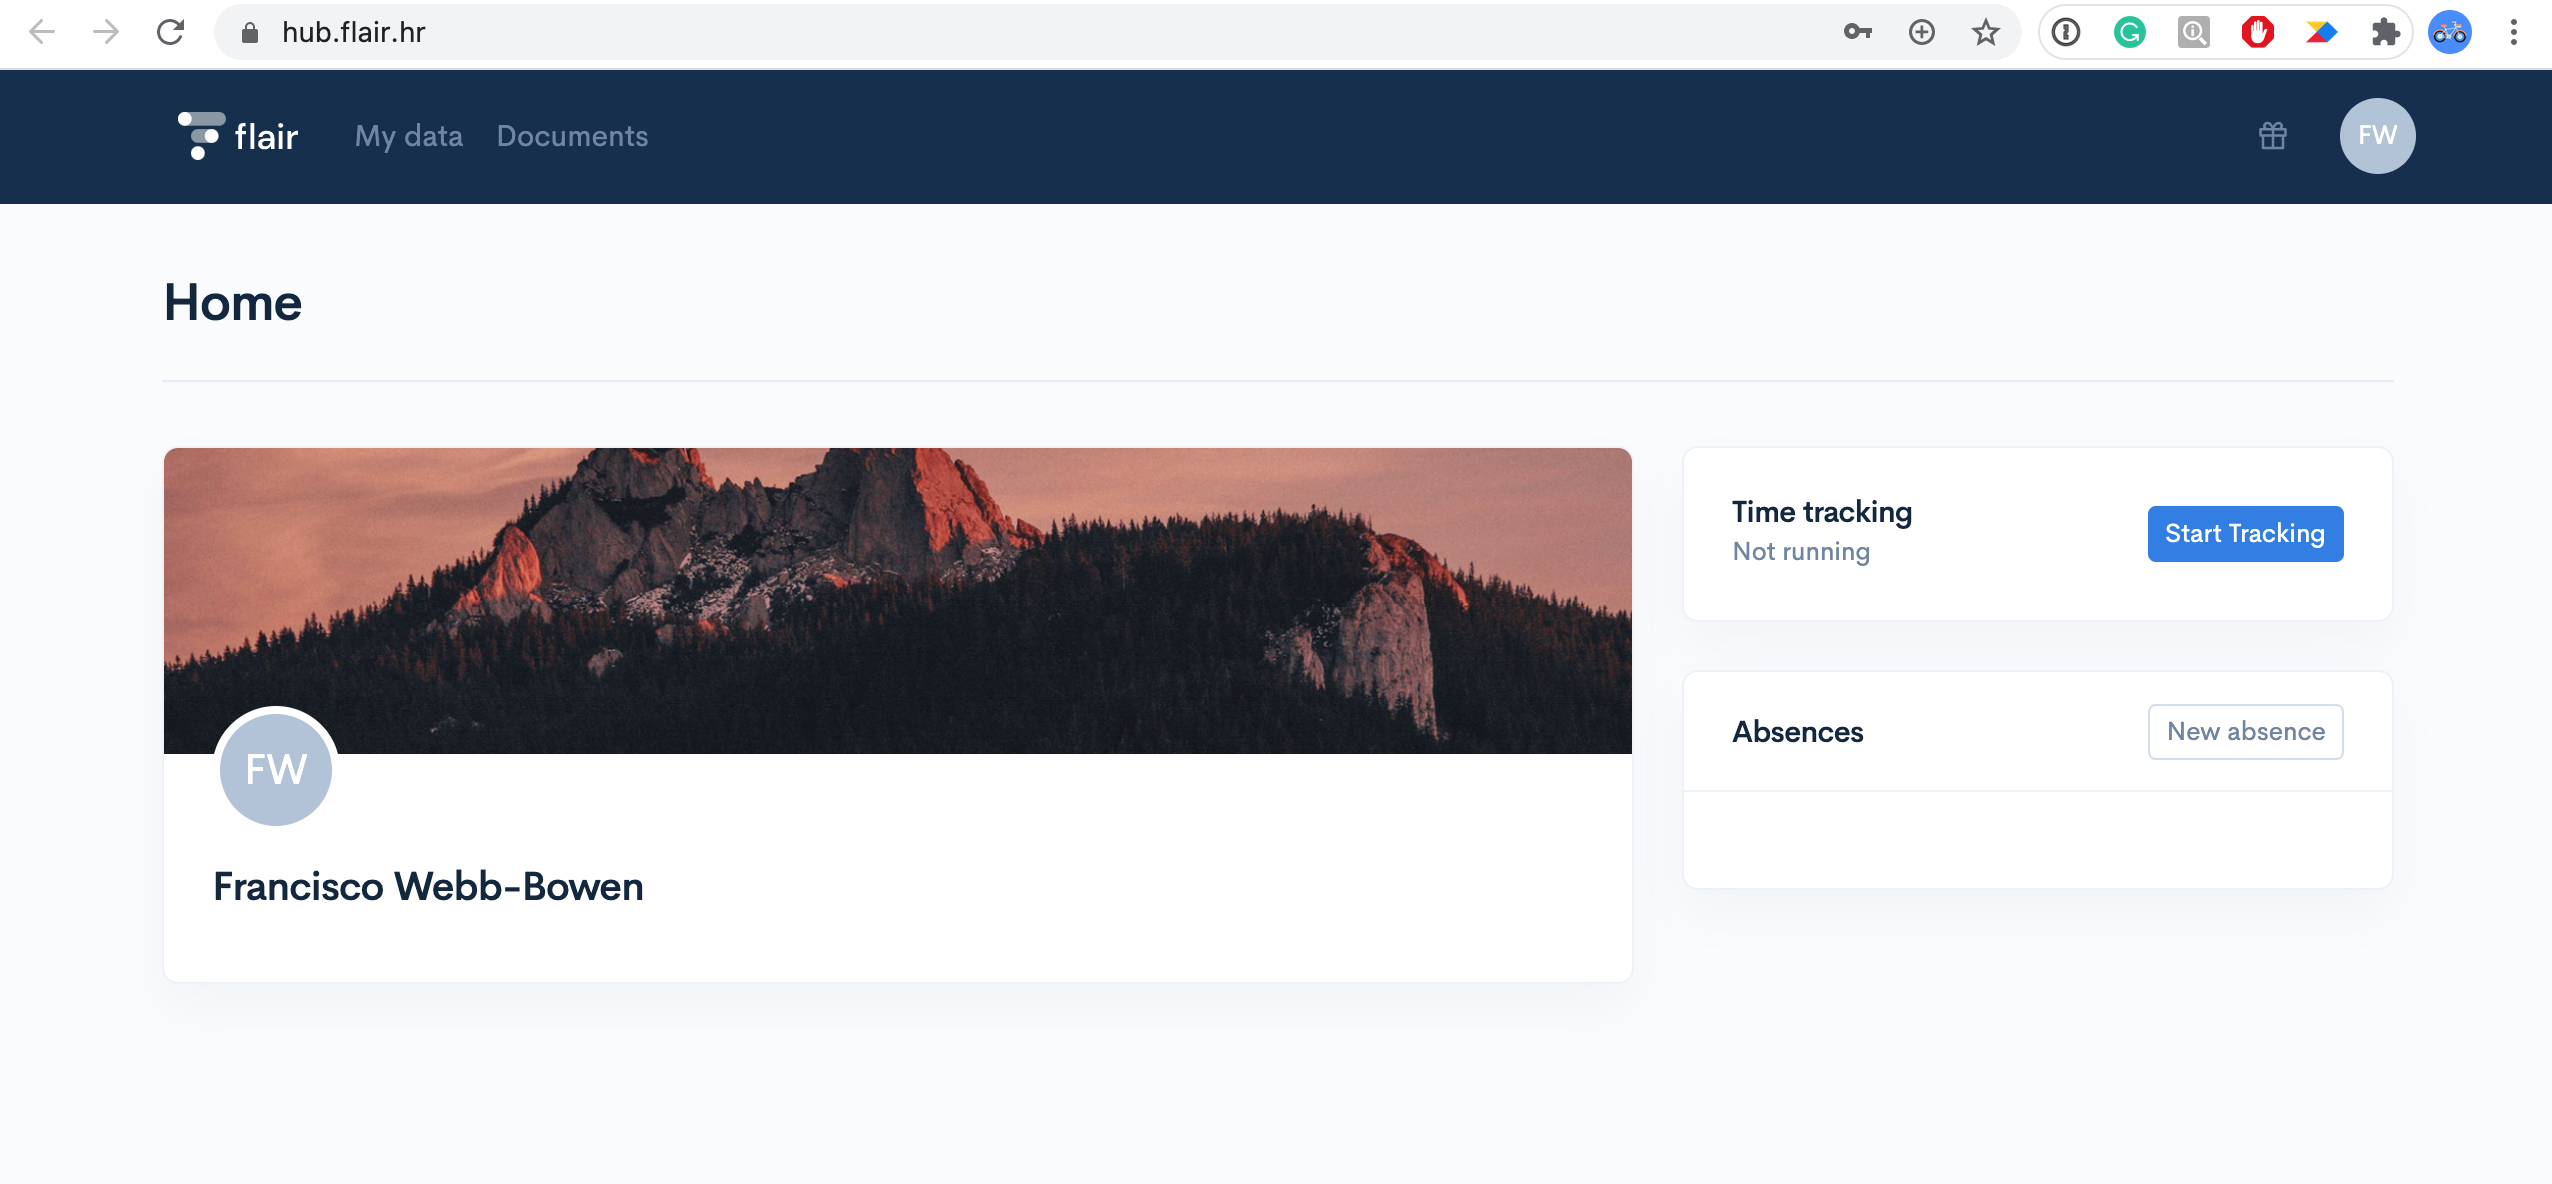Click the back navigation arrow
Viewport: 2552px width, 1184px height.
41,32
